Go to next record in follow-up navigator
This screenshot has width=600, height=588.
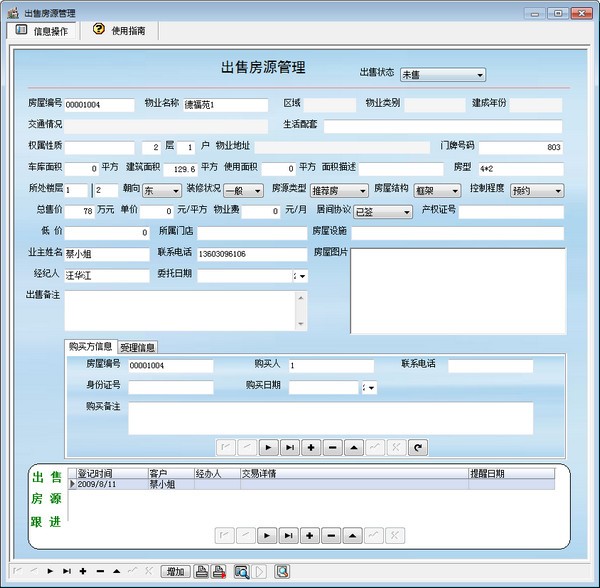pos(266,535)
